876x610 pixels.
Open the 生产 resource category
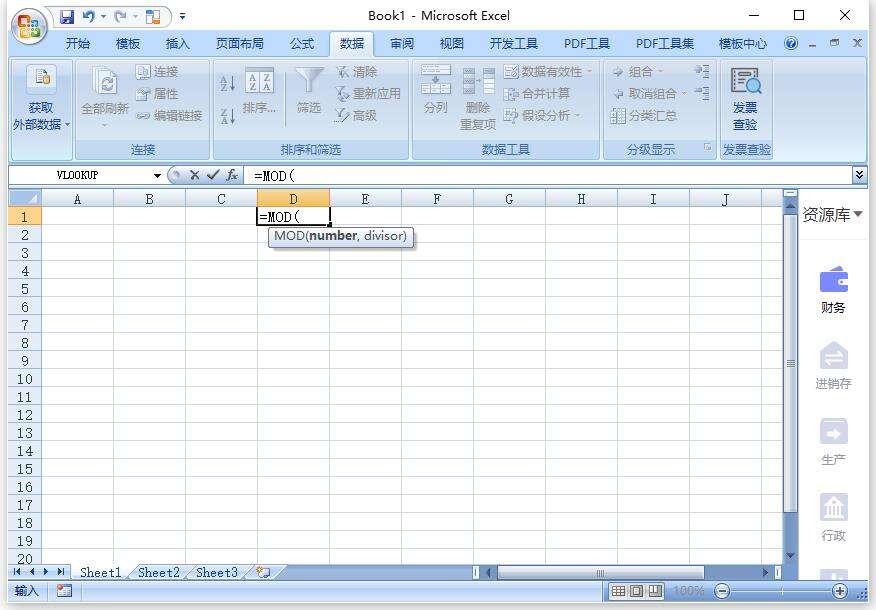coord(833,442)
